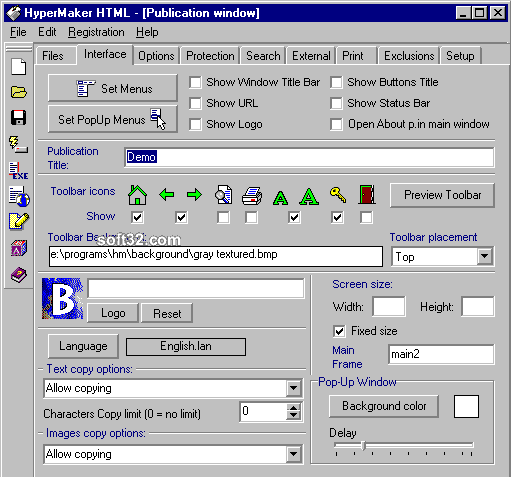The width and height of the screenshot is (511, 477).
Task: Enable Show Buttons Title checkbox
Action: [x=336, y=82]
